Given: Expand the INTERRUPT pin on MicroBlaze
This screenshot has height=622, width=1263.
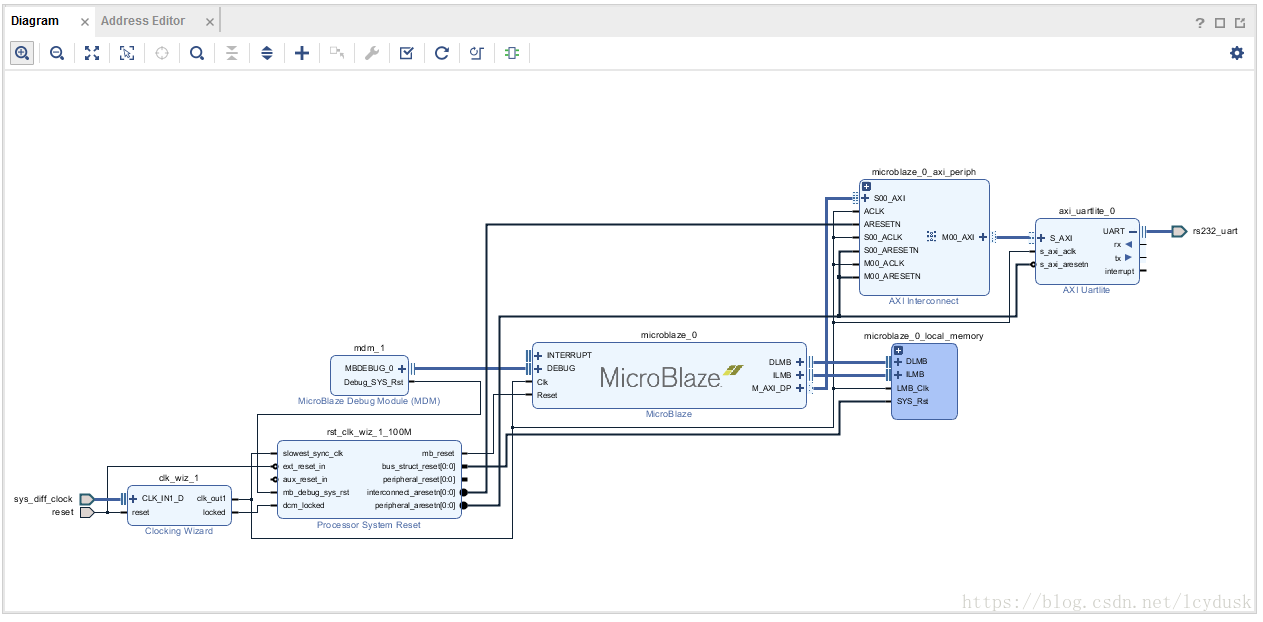Looking at the screenshot, I should point(539,355).
